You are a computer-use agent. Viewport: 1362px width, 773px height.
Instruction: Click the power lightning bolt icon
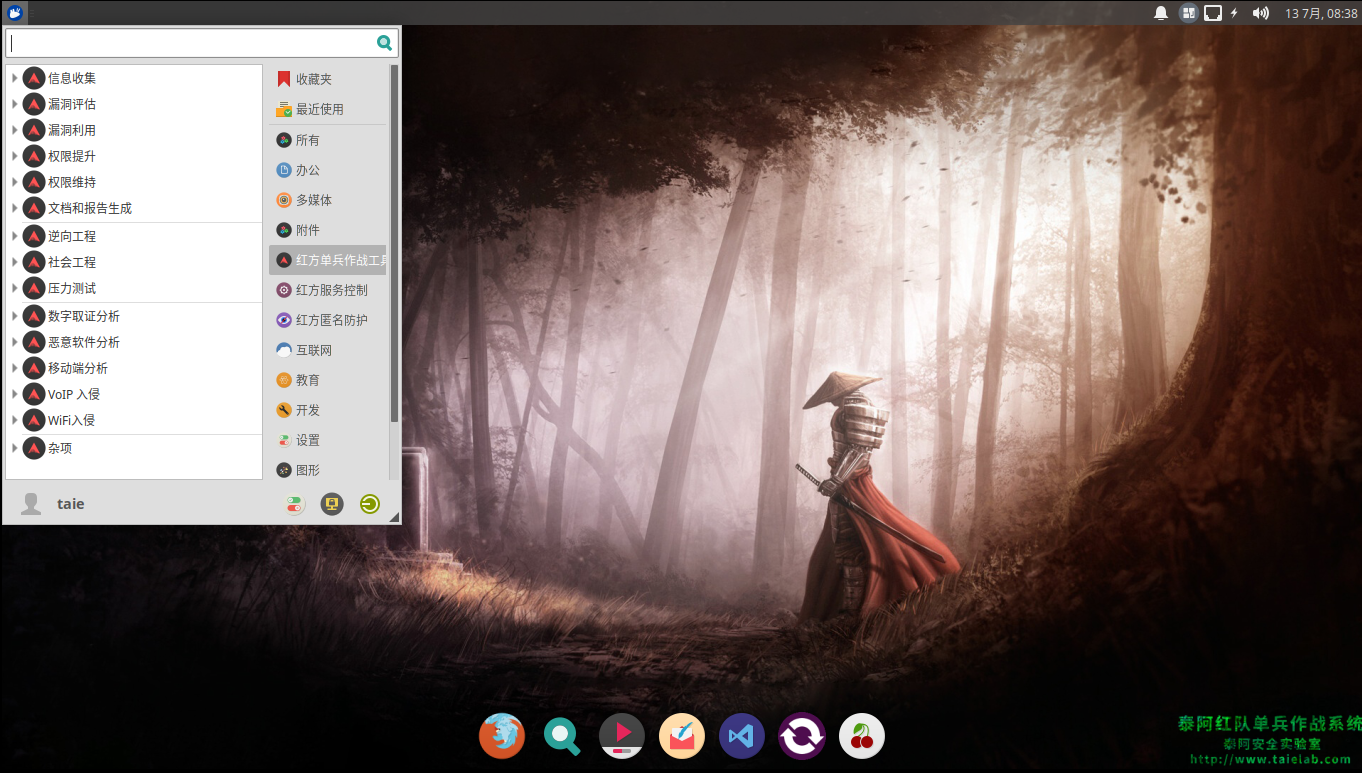point(1234,13)
